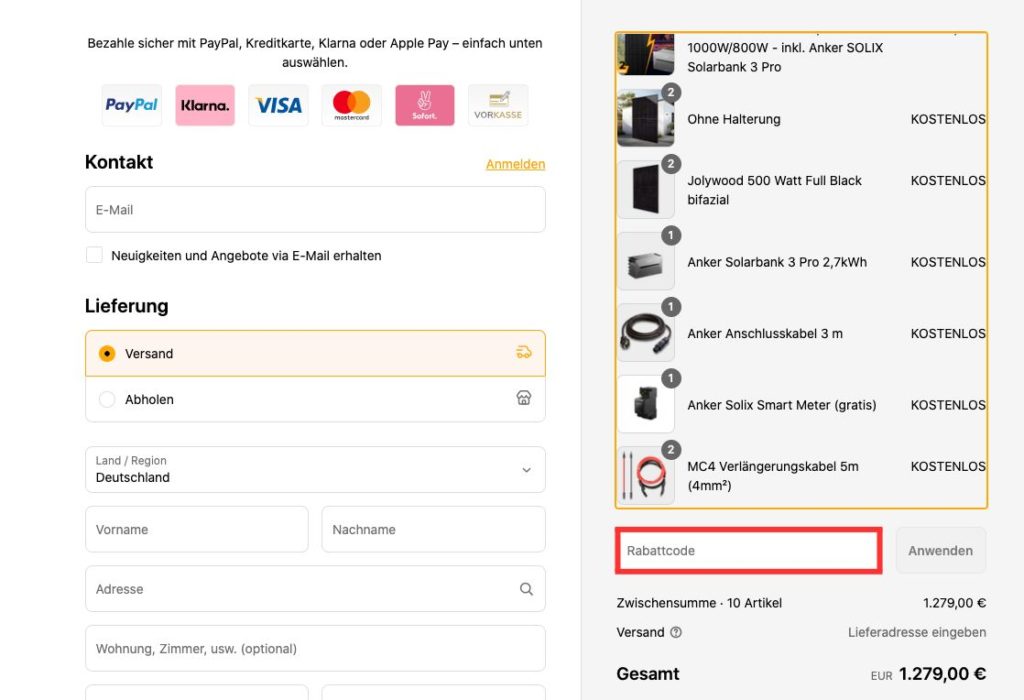1024x700 pixels.
Task: Open the MC4 Verlängerungskabel thumbnail
Action: tap(646, 475)
